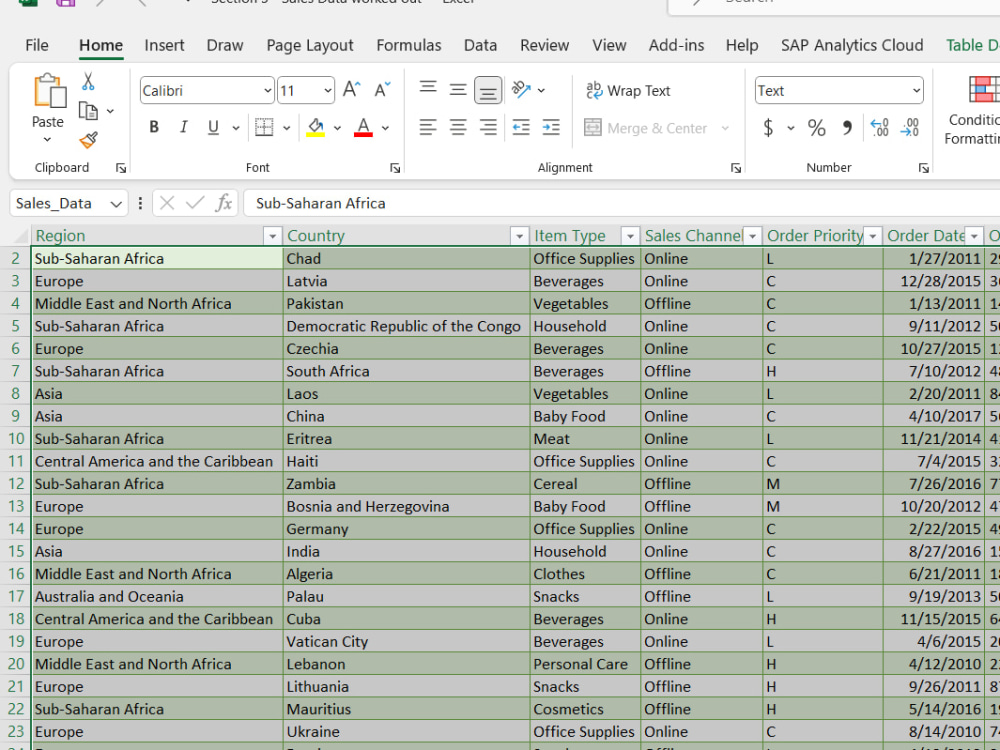Apply Percent Style number format
1000x750 pixels.
tap(816, 128)
